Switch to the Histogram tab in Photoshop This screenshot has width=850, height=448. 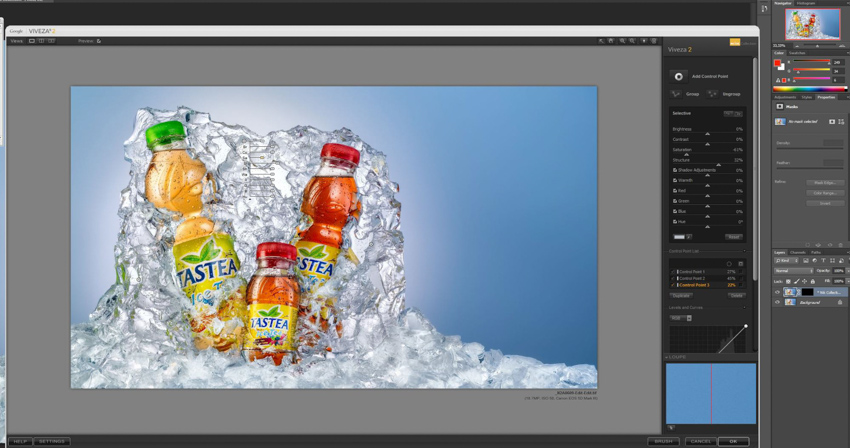(x=806, y=3)
